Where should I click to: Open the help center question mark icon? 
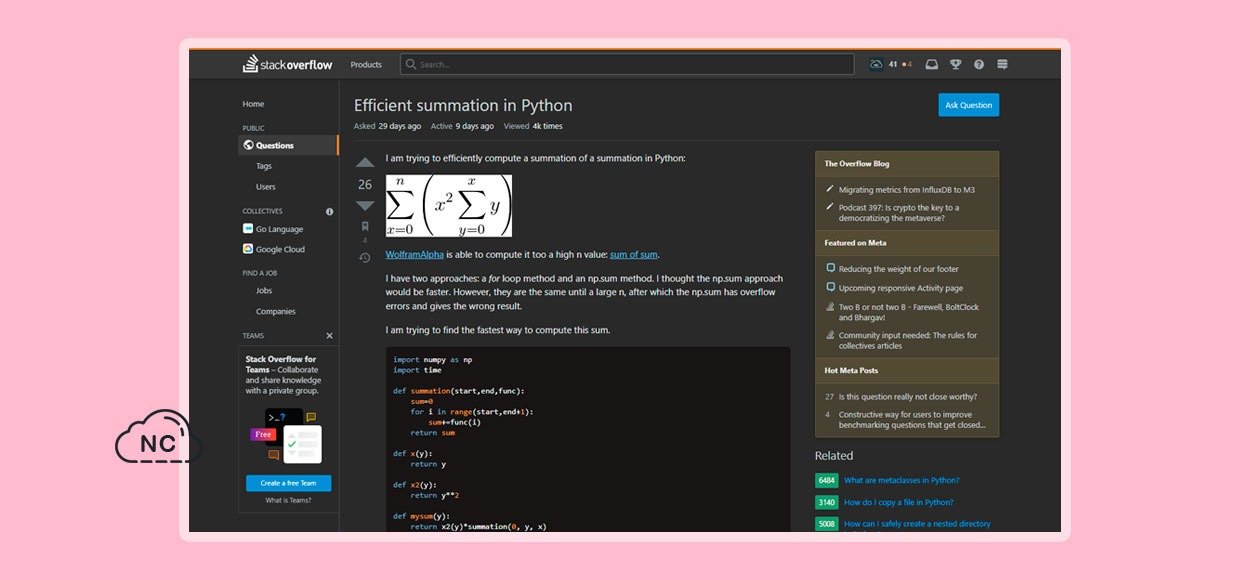(x=979, y=65)
